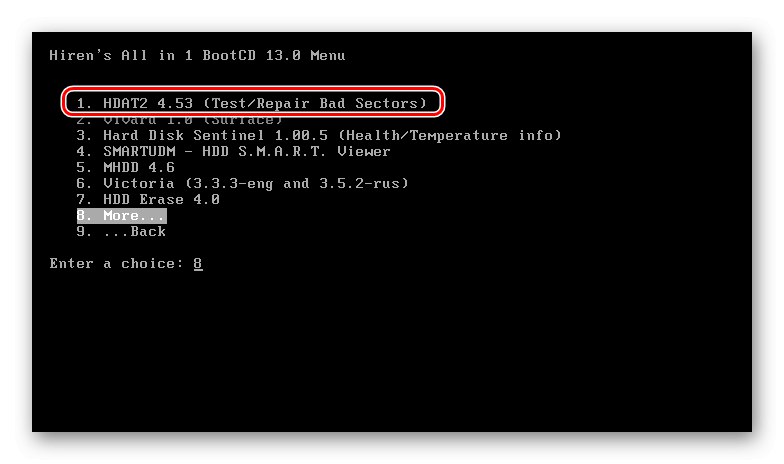Open the highlighted More... entry
784x464 pixels.
[122, 216]
